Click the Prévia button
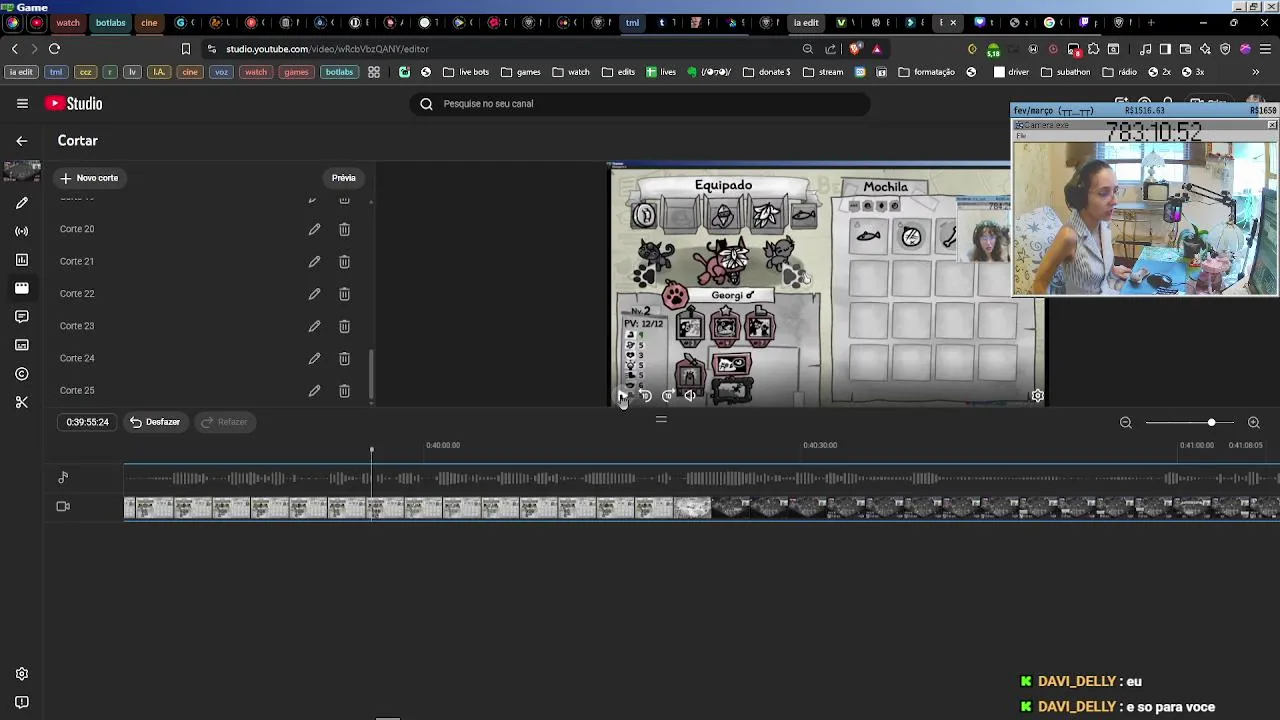1280x720 pixels. point(343,178)
